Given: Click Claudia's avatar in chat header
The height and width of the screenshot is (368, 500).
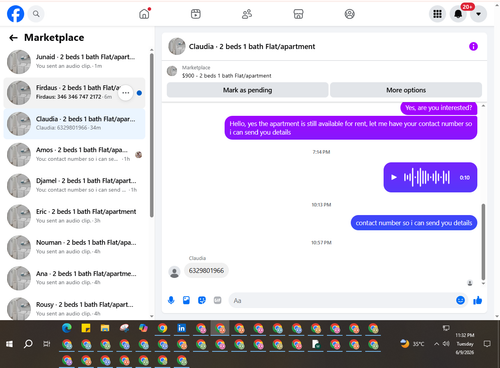Looking at the screenshot, I should coord(177,46).
